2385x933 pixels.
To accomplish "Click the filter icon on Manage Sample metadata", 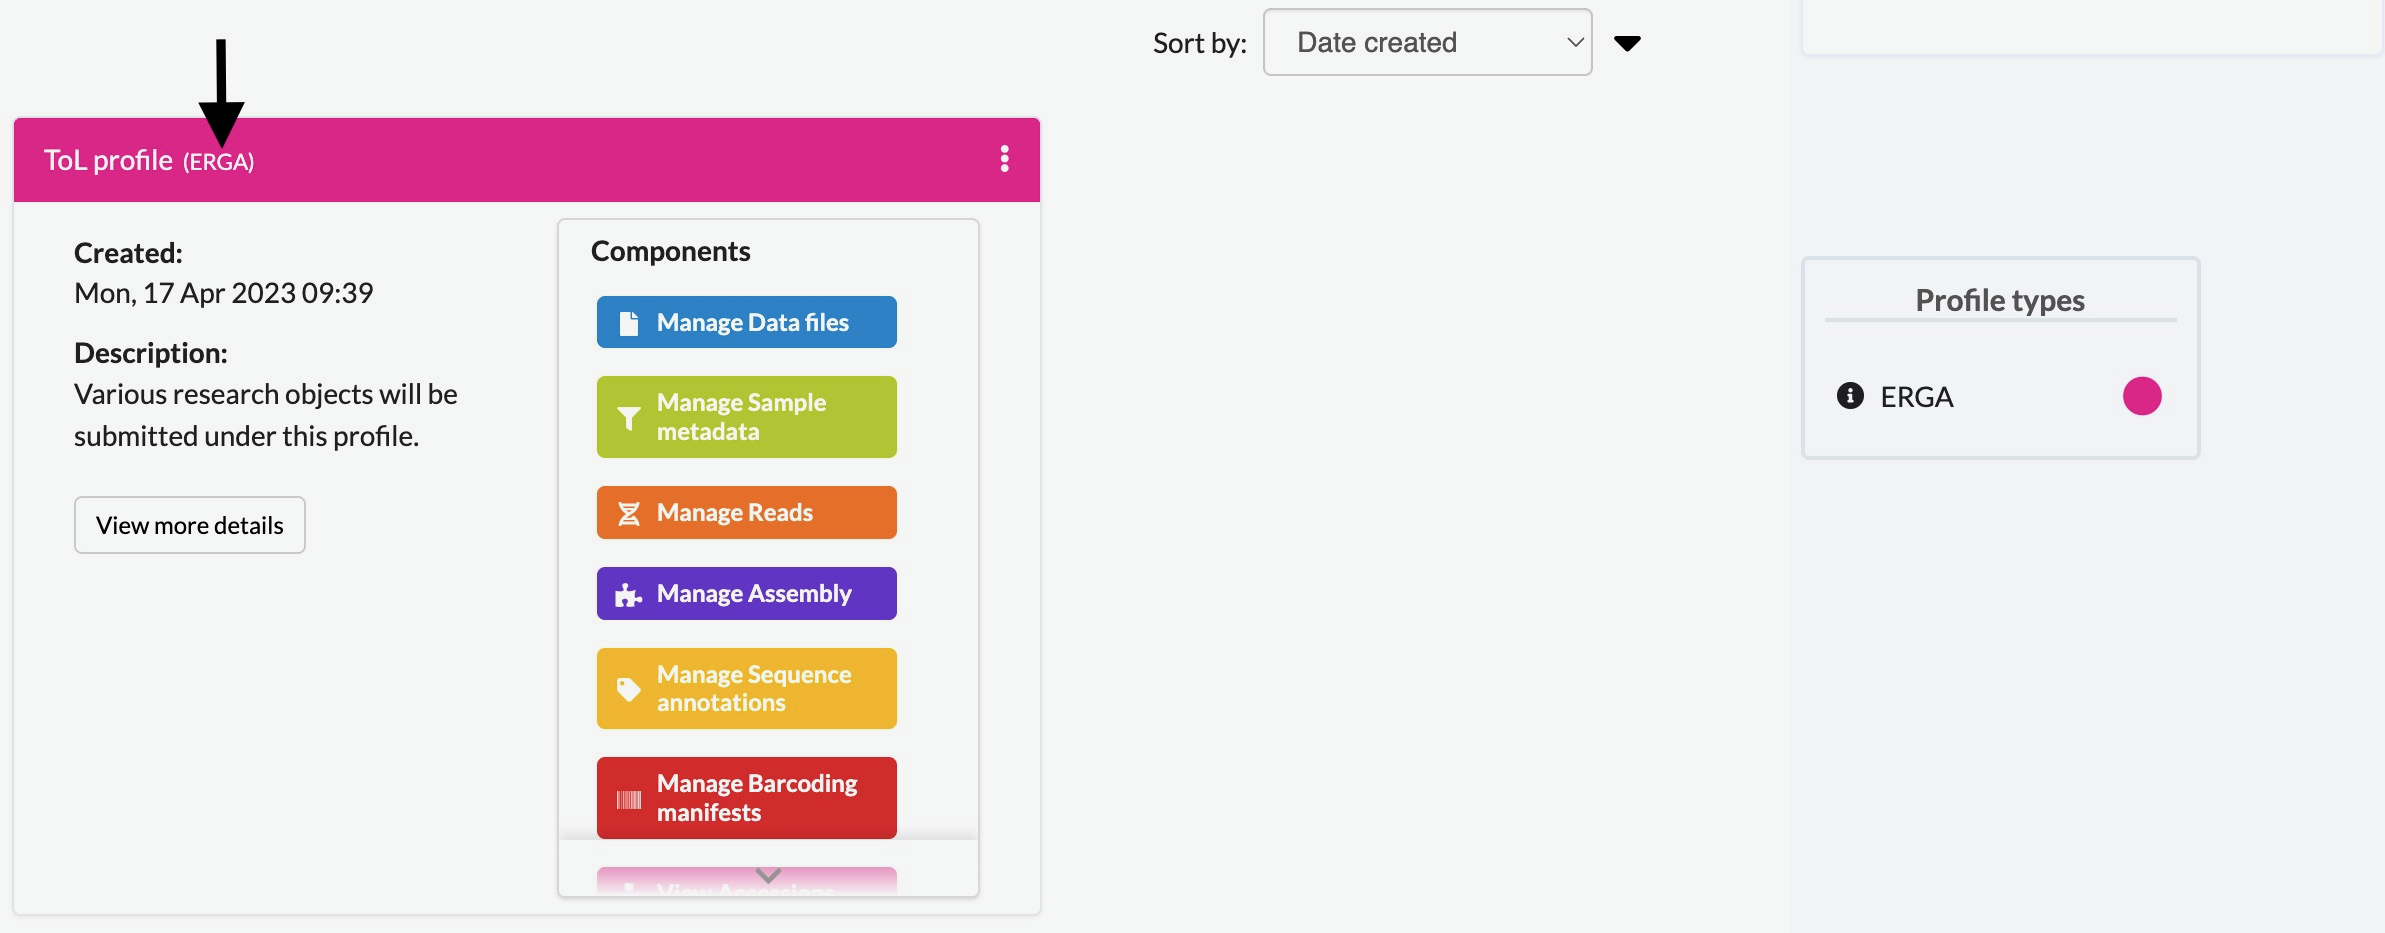I will click(629, 418).
